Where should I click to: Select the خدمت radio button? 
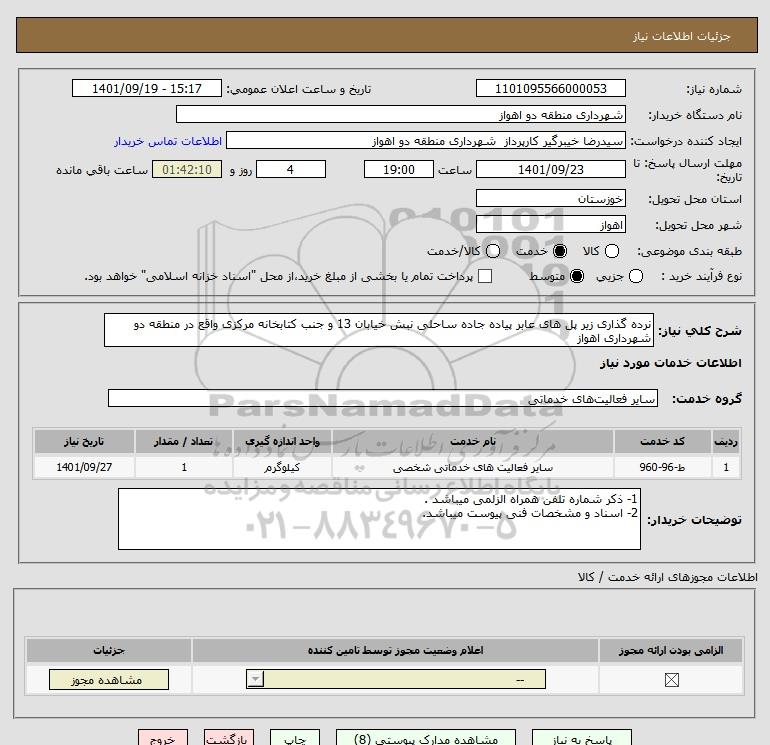[x=559, y=251]
